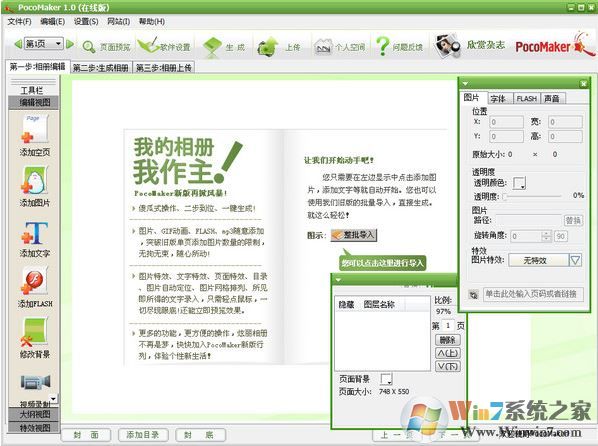
Task: Switch to 字体 tab in properties panel
Action: (499, 98)
